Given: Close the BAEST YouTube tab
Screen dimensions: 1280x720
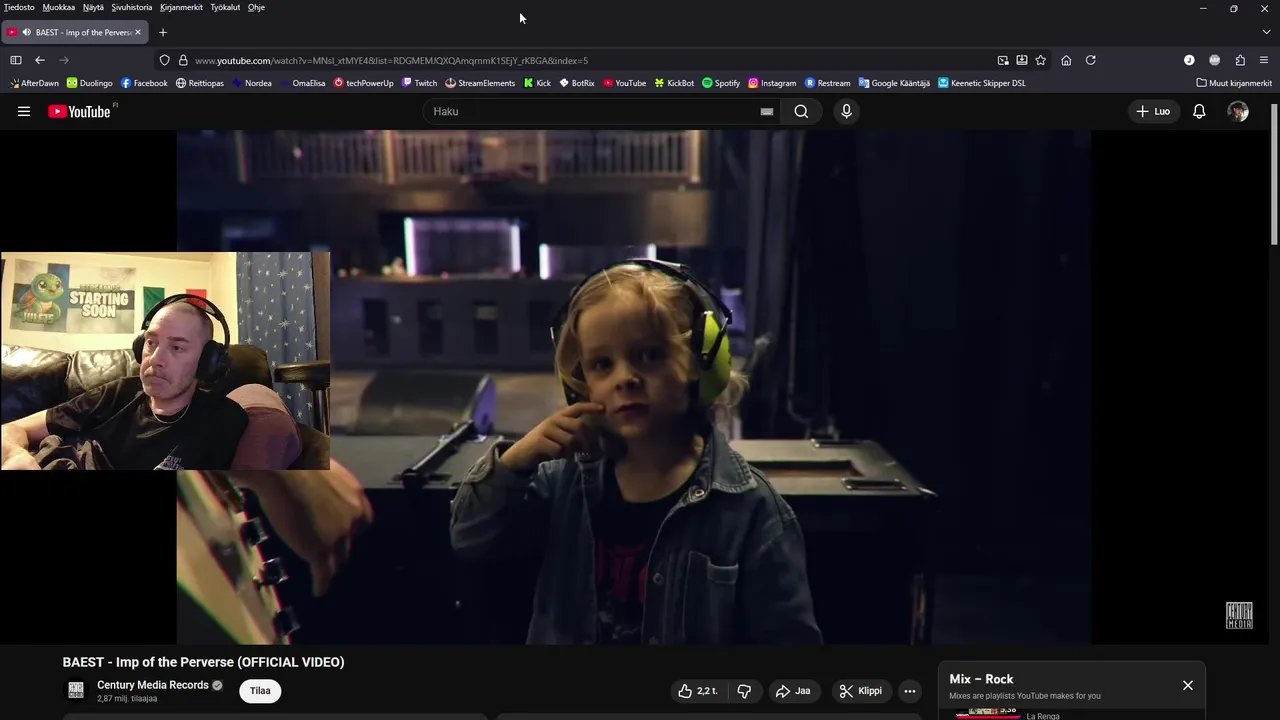Looking at the screenshot, I should click(138, 32).
